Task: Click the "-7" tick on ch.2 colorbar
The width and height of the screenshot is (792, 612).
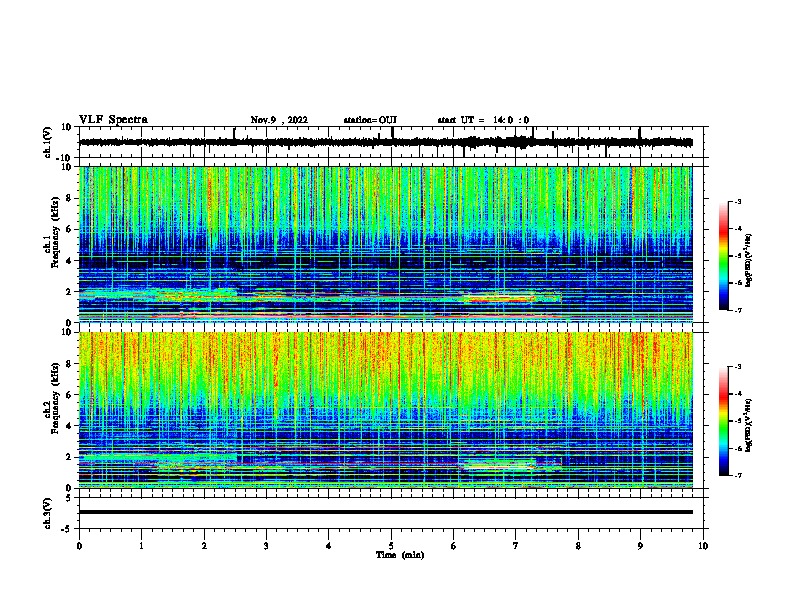Action: (737, 476)
